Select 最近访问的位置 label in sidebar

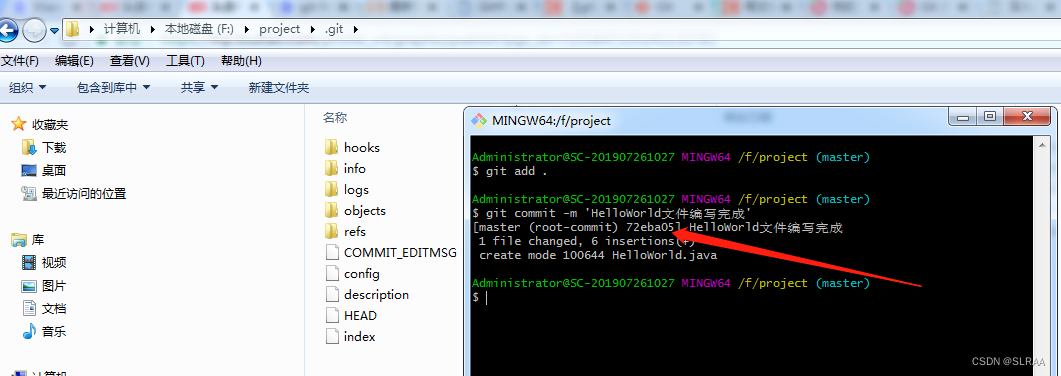(84, 193)
